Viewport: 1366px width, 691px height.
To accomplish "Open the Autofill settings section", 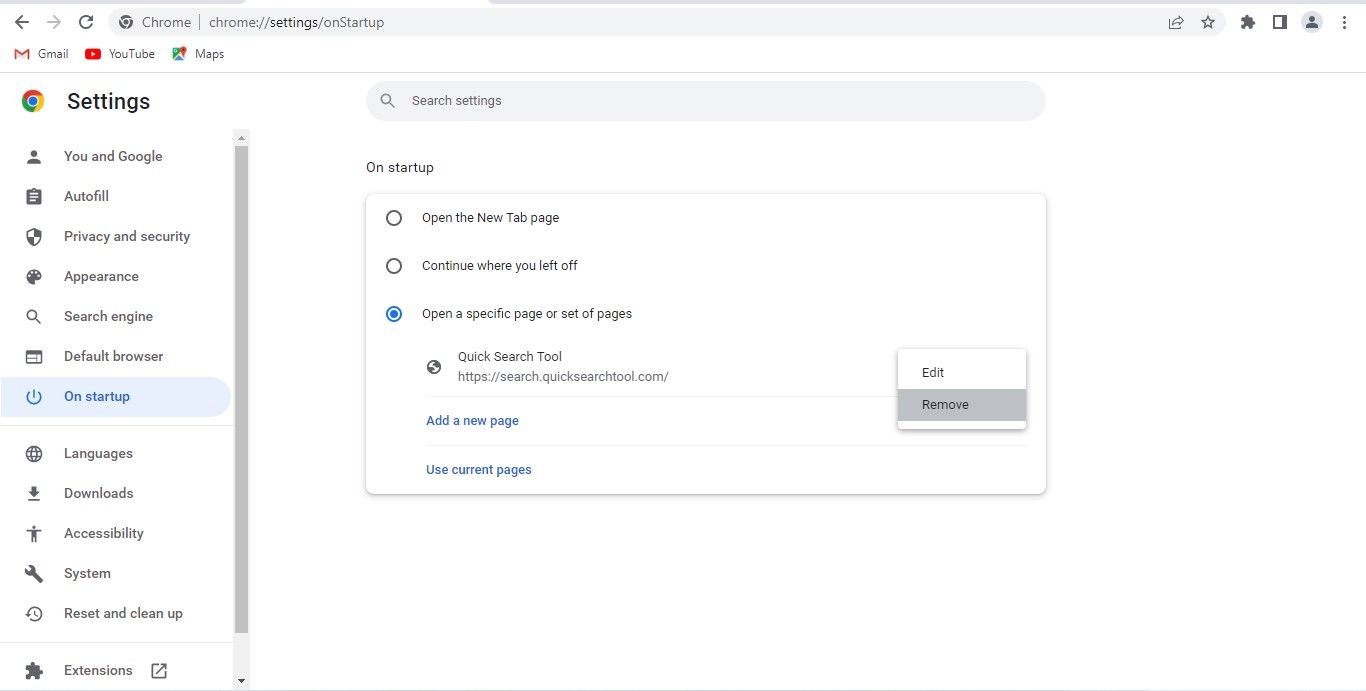I will click(86, 196).
